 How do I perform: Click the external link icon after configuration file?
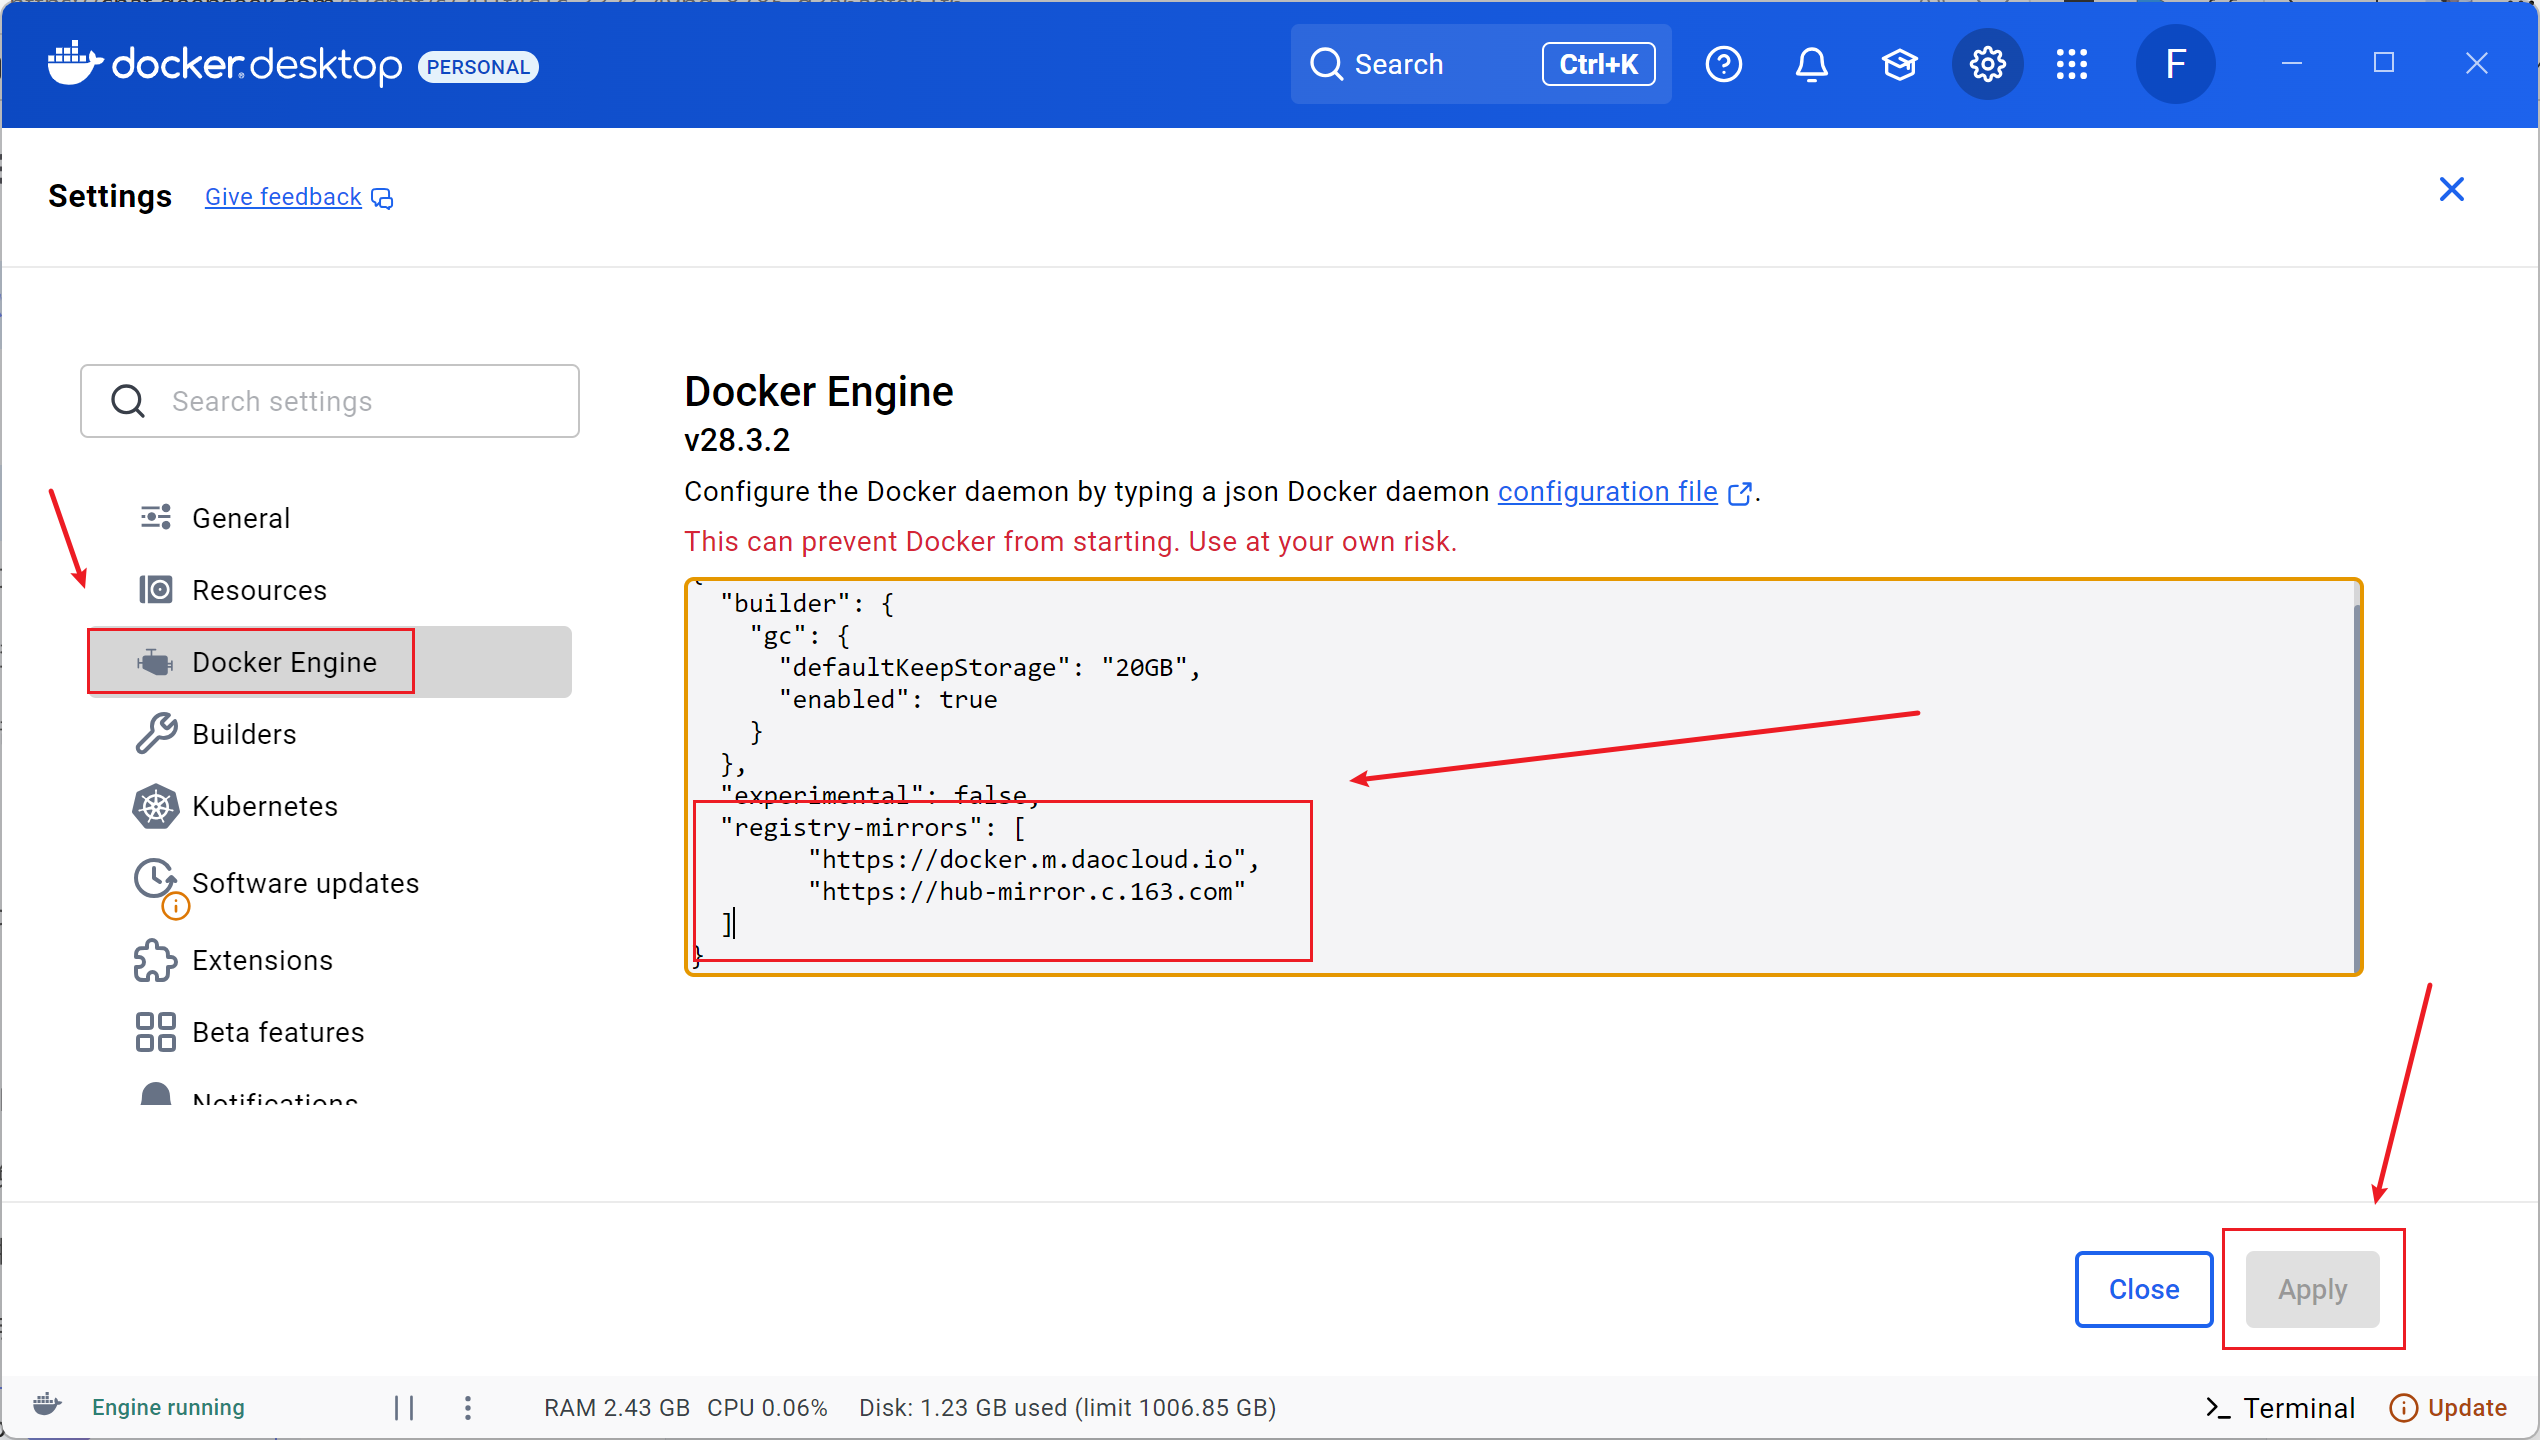[x=1739, y=493]
